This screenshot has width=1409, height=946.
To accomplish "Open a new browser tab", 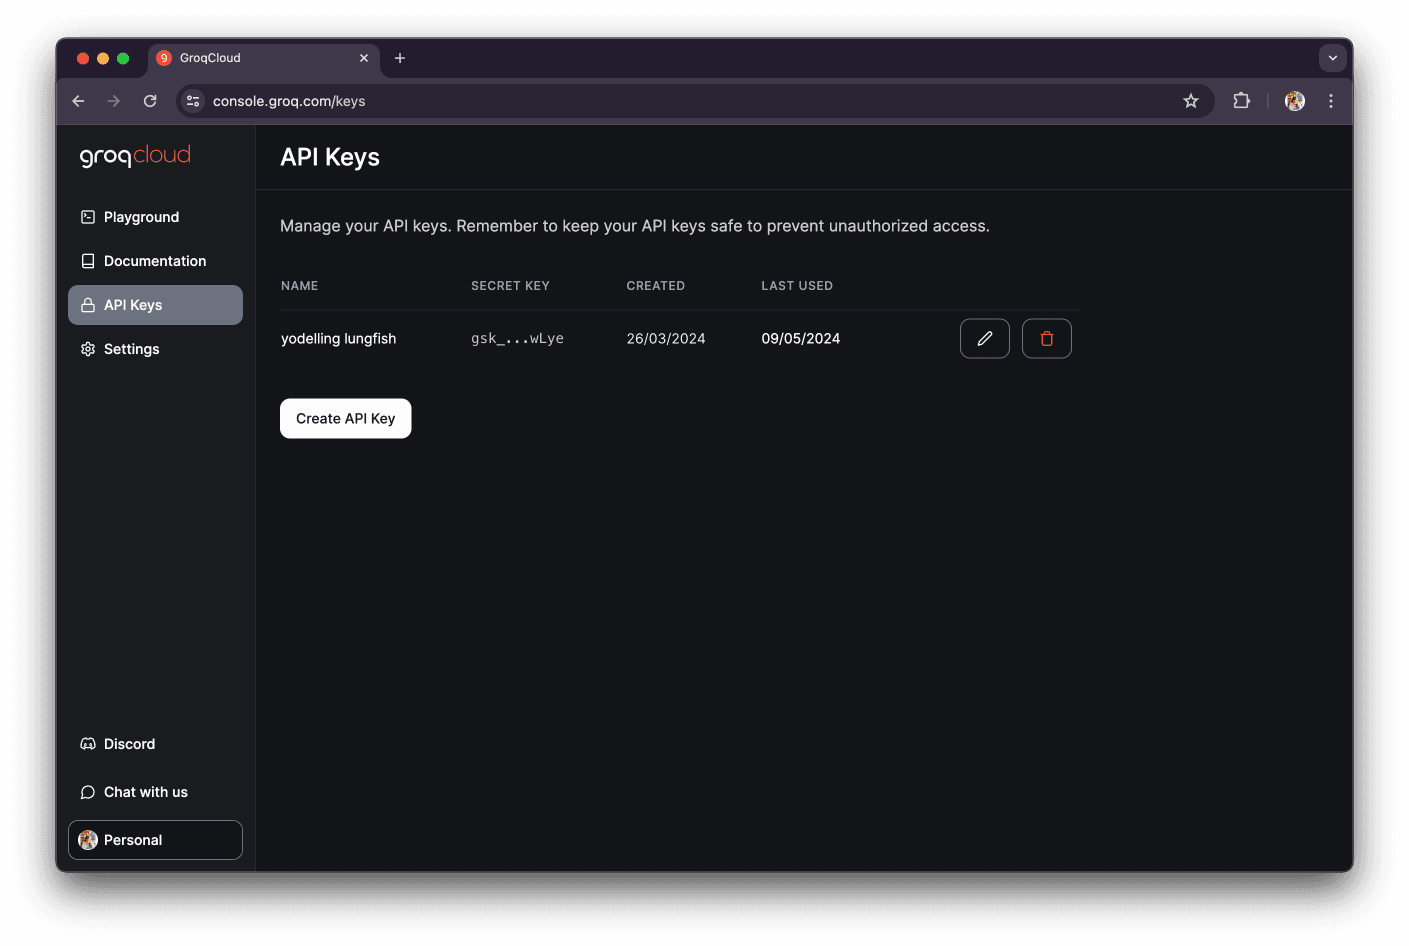I will coord(400,58).
